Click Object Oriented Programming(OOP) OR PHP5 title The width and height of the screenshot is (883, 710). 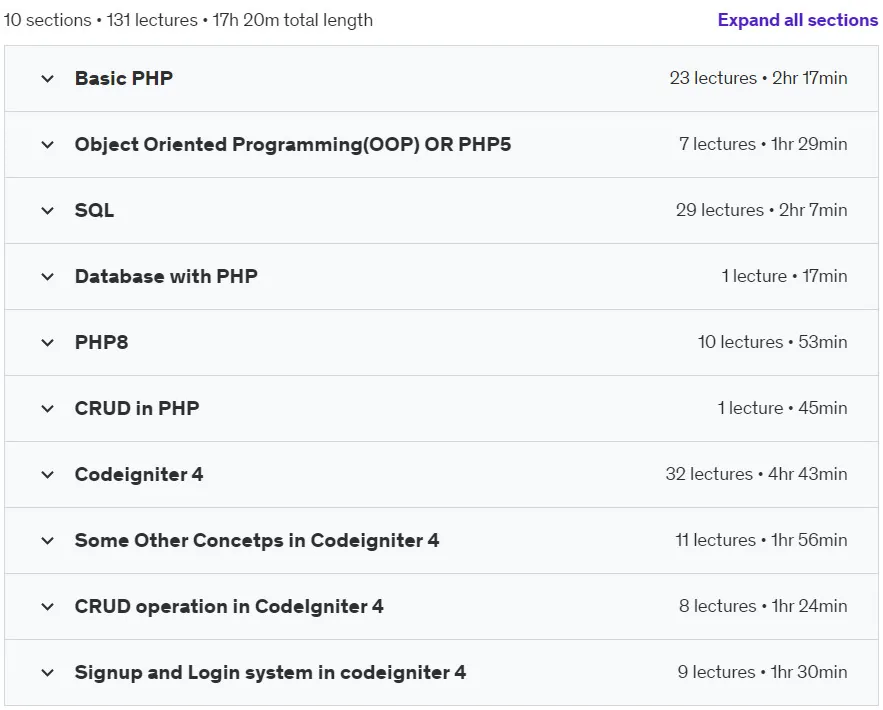click(293, 144)
